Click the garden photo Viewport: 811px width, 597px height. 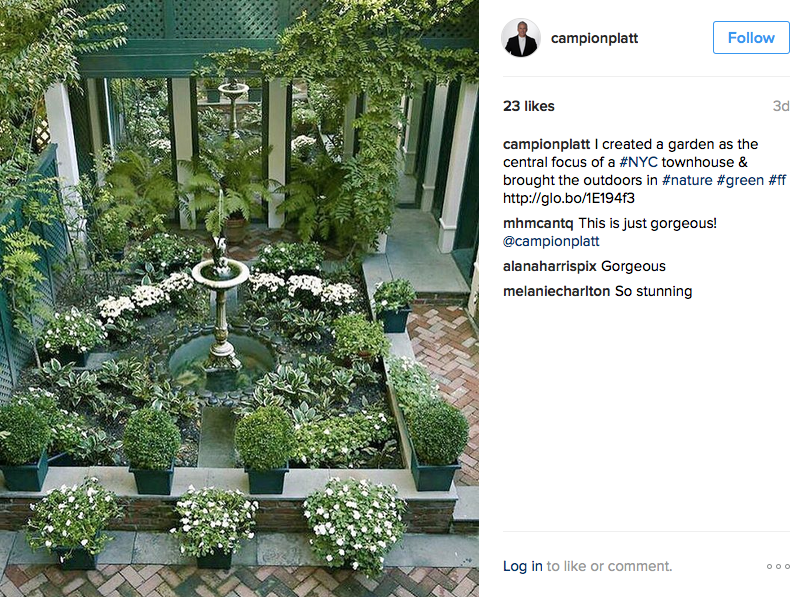pyautogui.click(x=239, y=298)
